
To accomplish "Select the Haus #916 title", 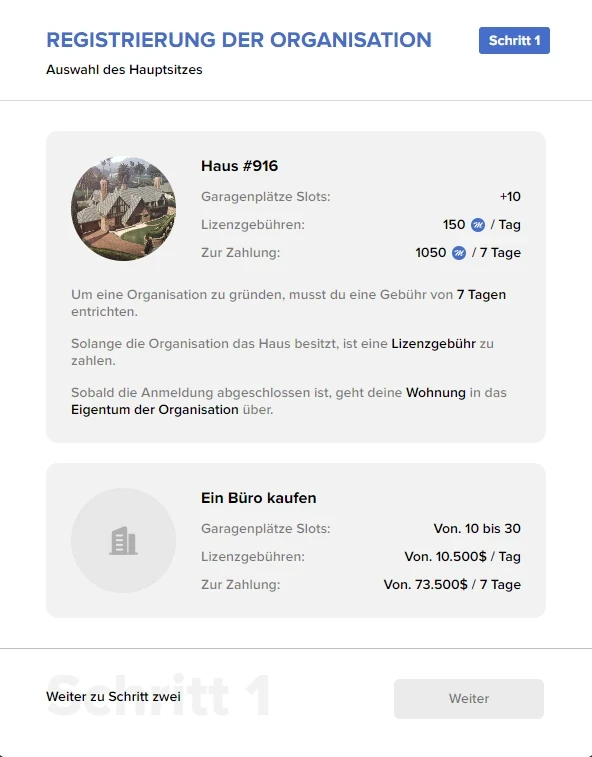I will 240,166.
